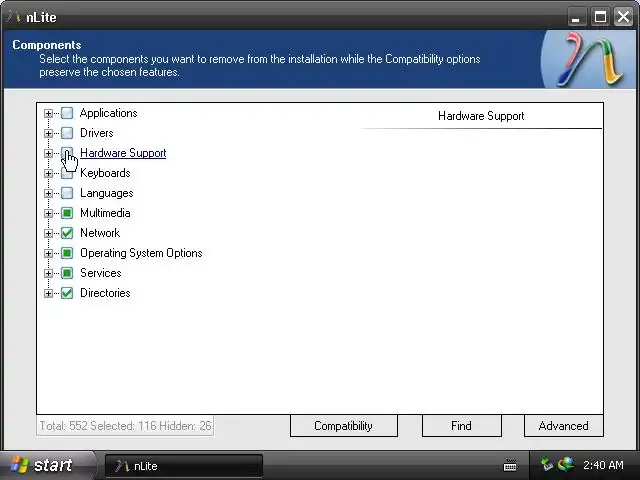Expand the Keyboards tree node

48,173
